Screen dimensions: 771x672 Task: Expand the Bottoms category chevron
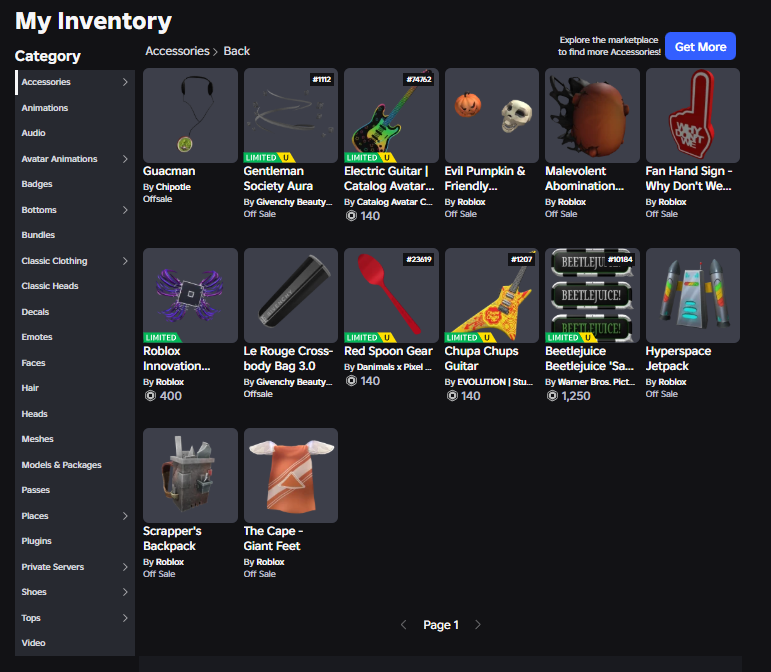[125, 210]
